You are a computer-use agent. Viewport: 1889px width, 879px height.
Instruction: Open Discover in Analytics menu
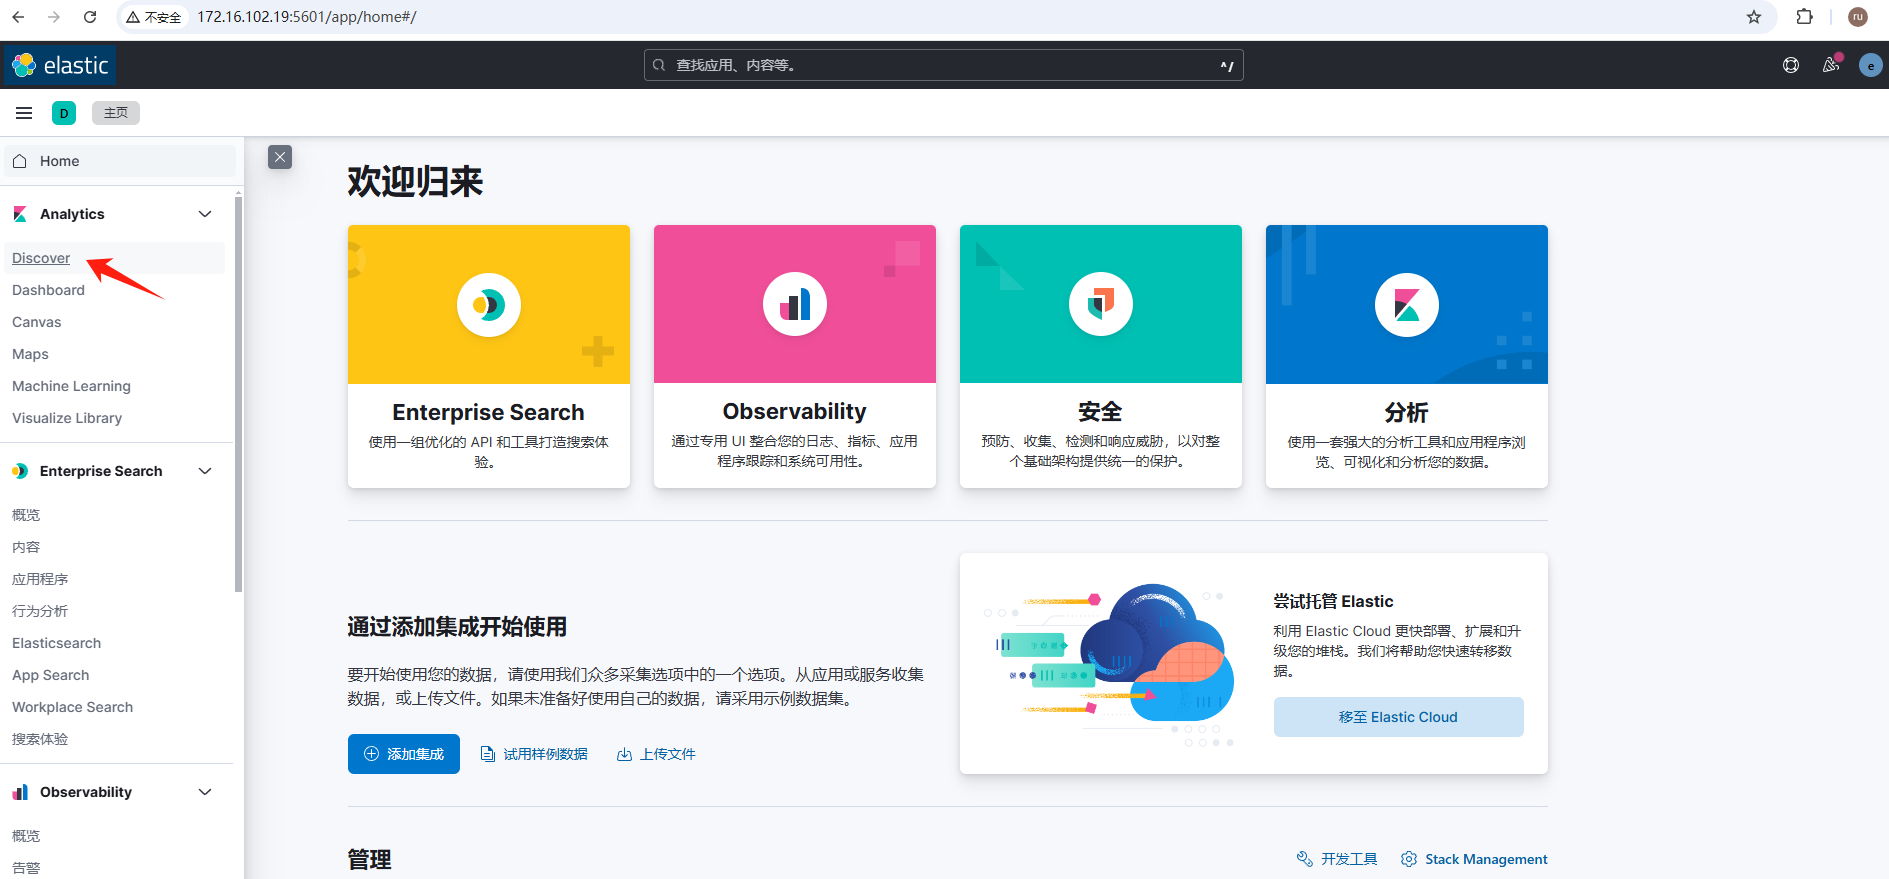click(x=41, y=258)
